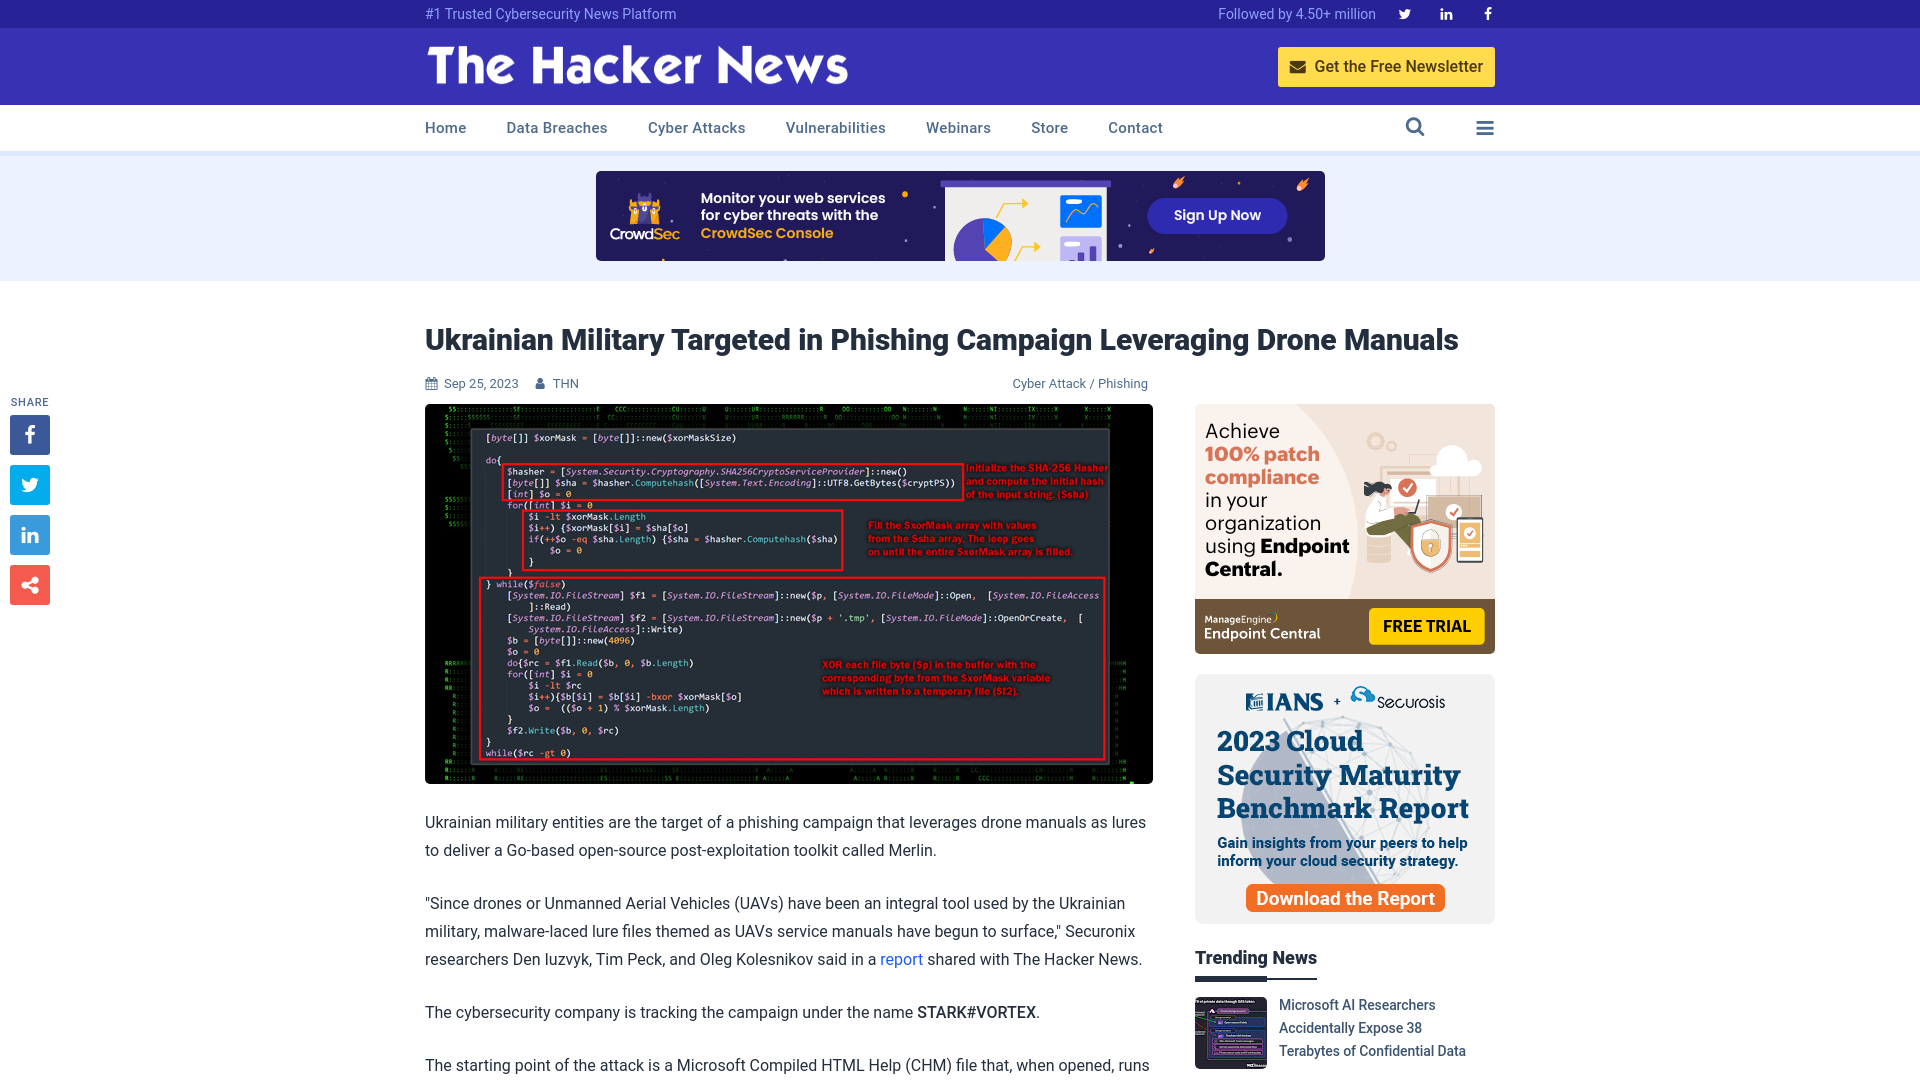Image resolution: width=1920 pixels, height=1080 pixels.
Task: Select the Data Breaches navigation tab
Action: point(556,127)
